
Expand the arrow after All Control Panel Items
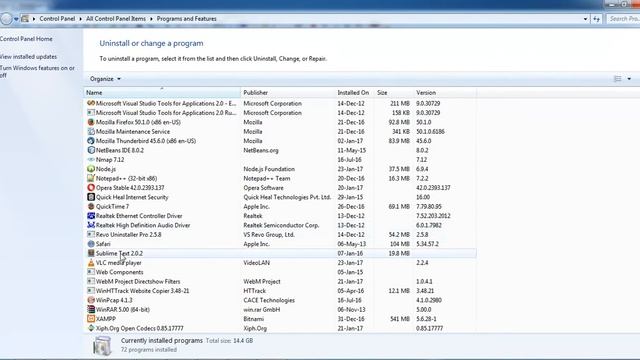151,19
